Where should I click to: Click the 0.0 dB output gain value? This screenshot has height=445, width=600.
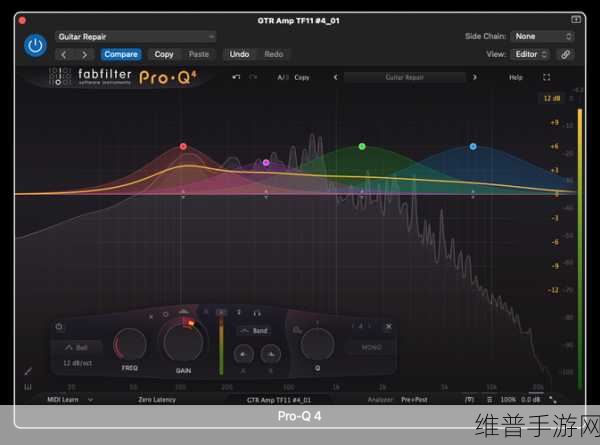pos(530,400)
